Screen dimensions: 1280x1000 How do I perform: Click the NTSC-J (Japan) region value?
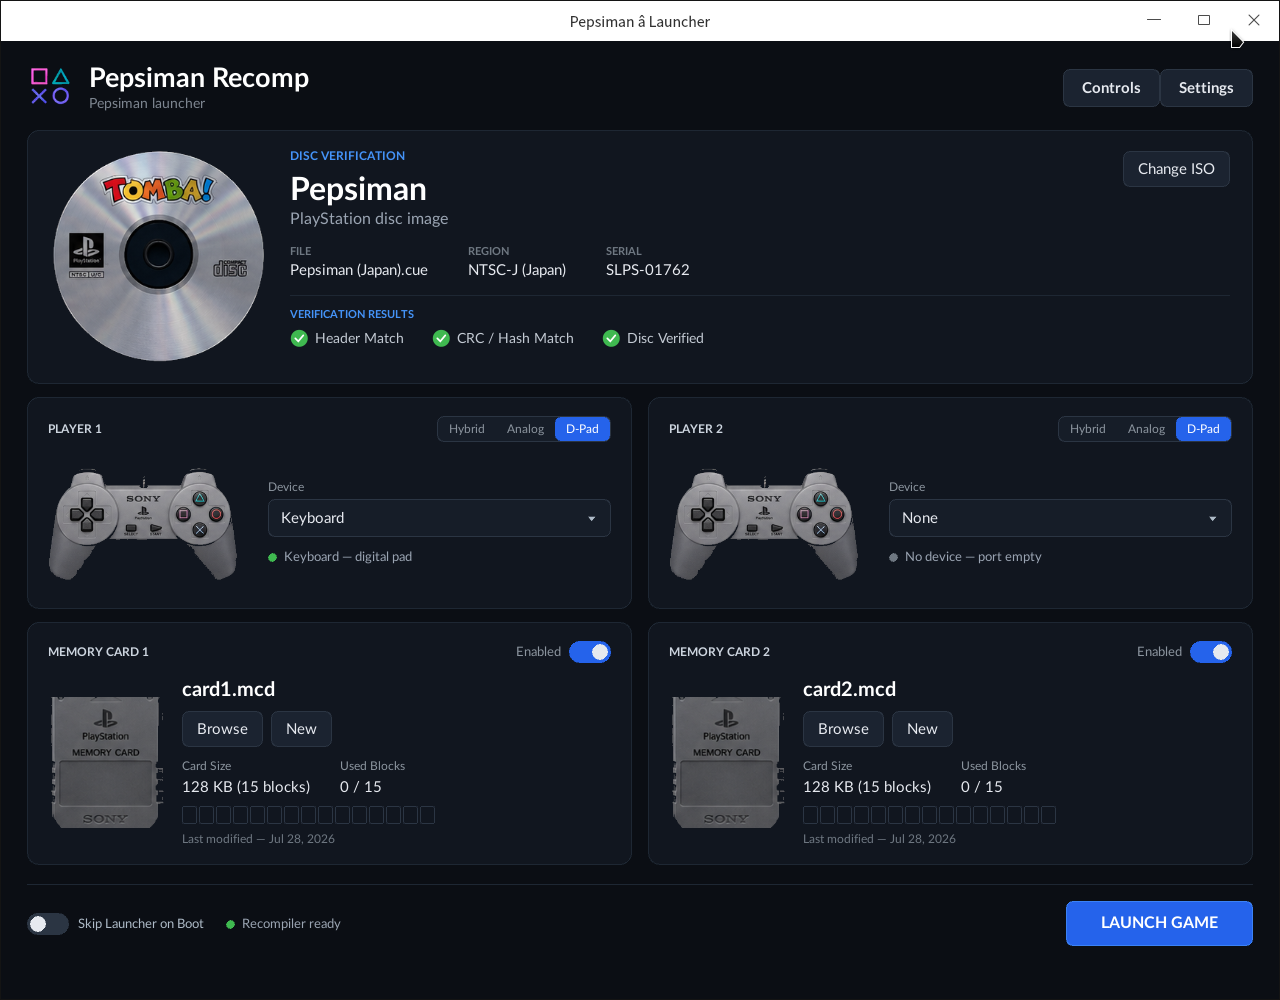[x=517, y=270]
